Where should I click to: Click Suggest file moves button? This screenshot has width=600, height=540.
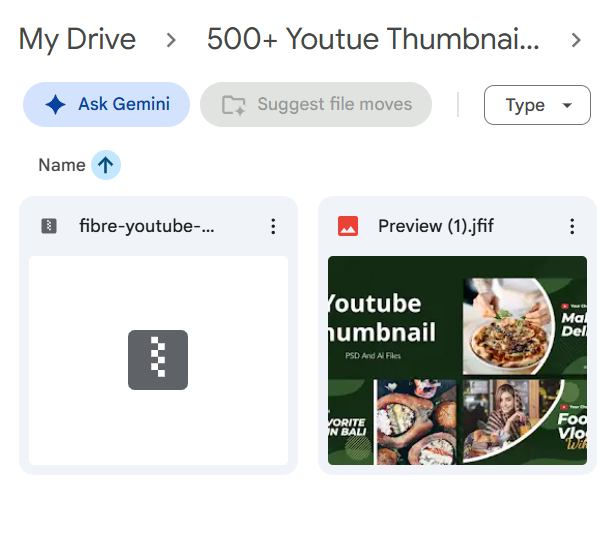coord(316,104)
